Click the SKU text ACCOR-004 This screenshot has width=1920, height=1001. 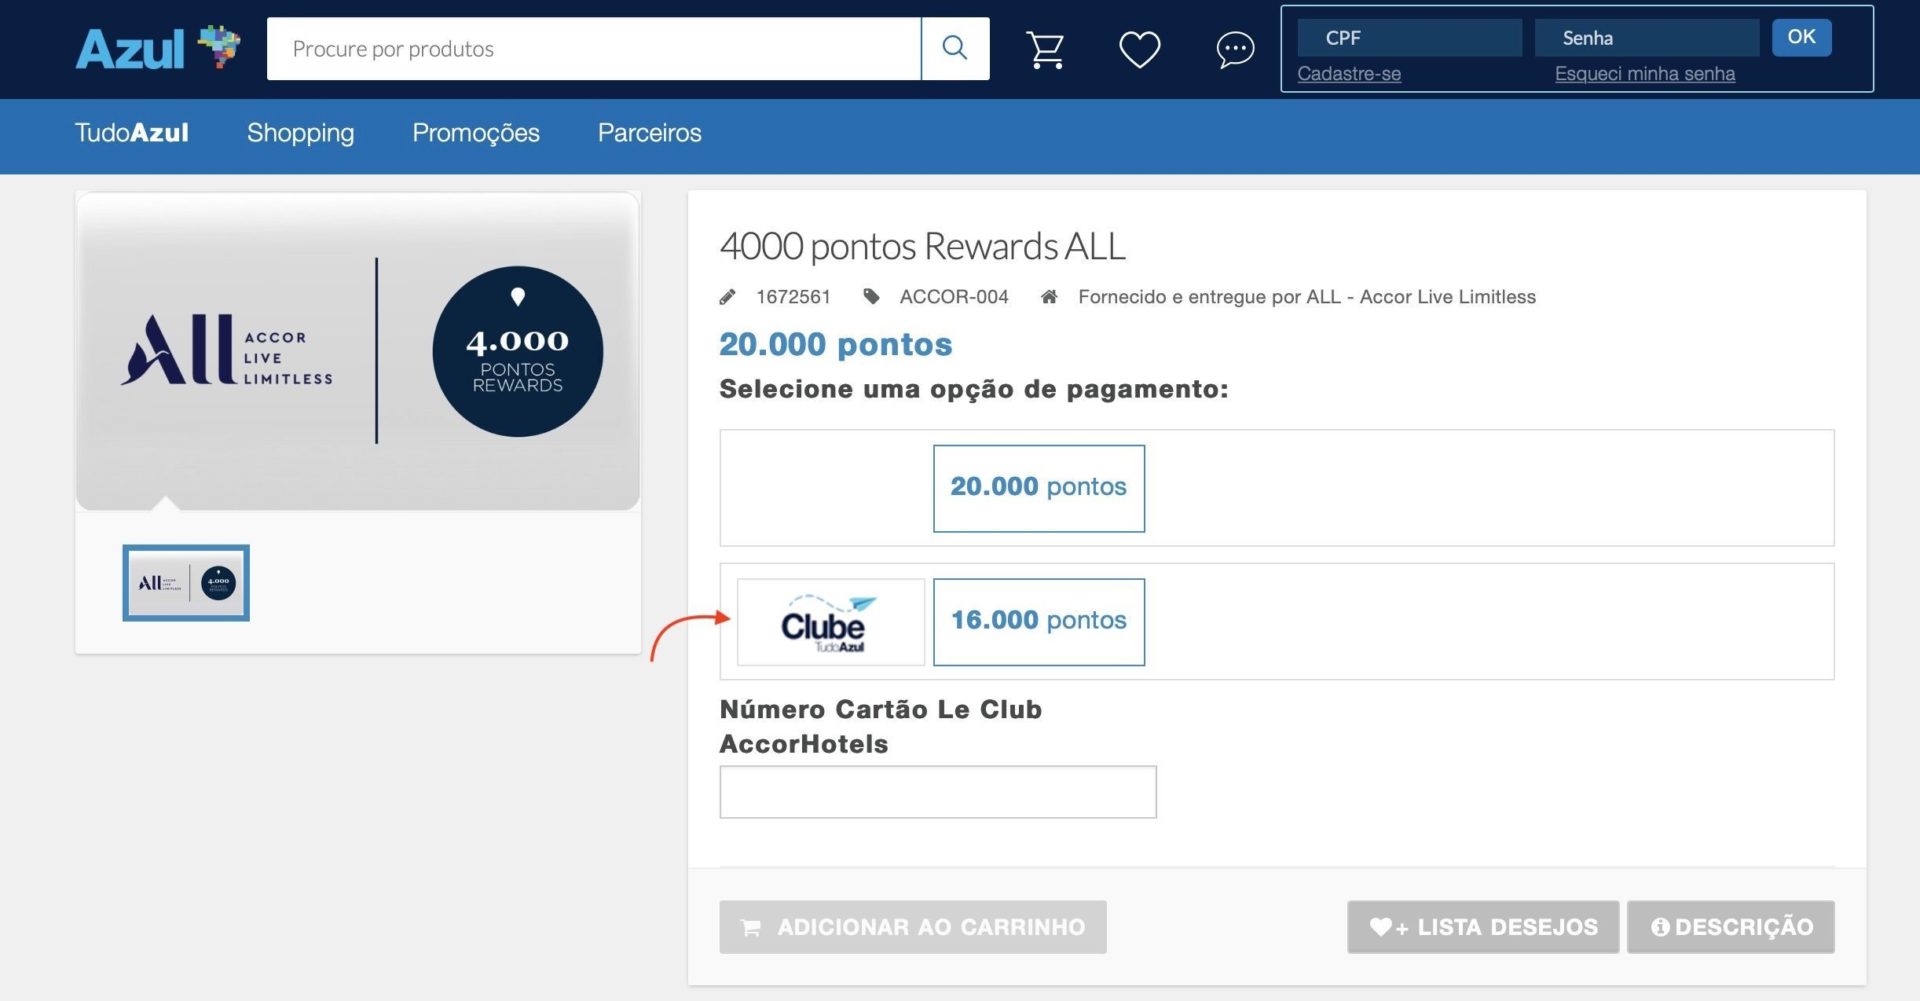pyautogui.click(x=954, y=297)
